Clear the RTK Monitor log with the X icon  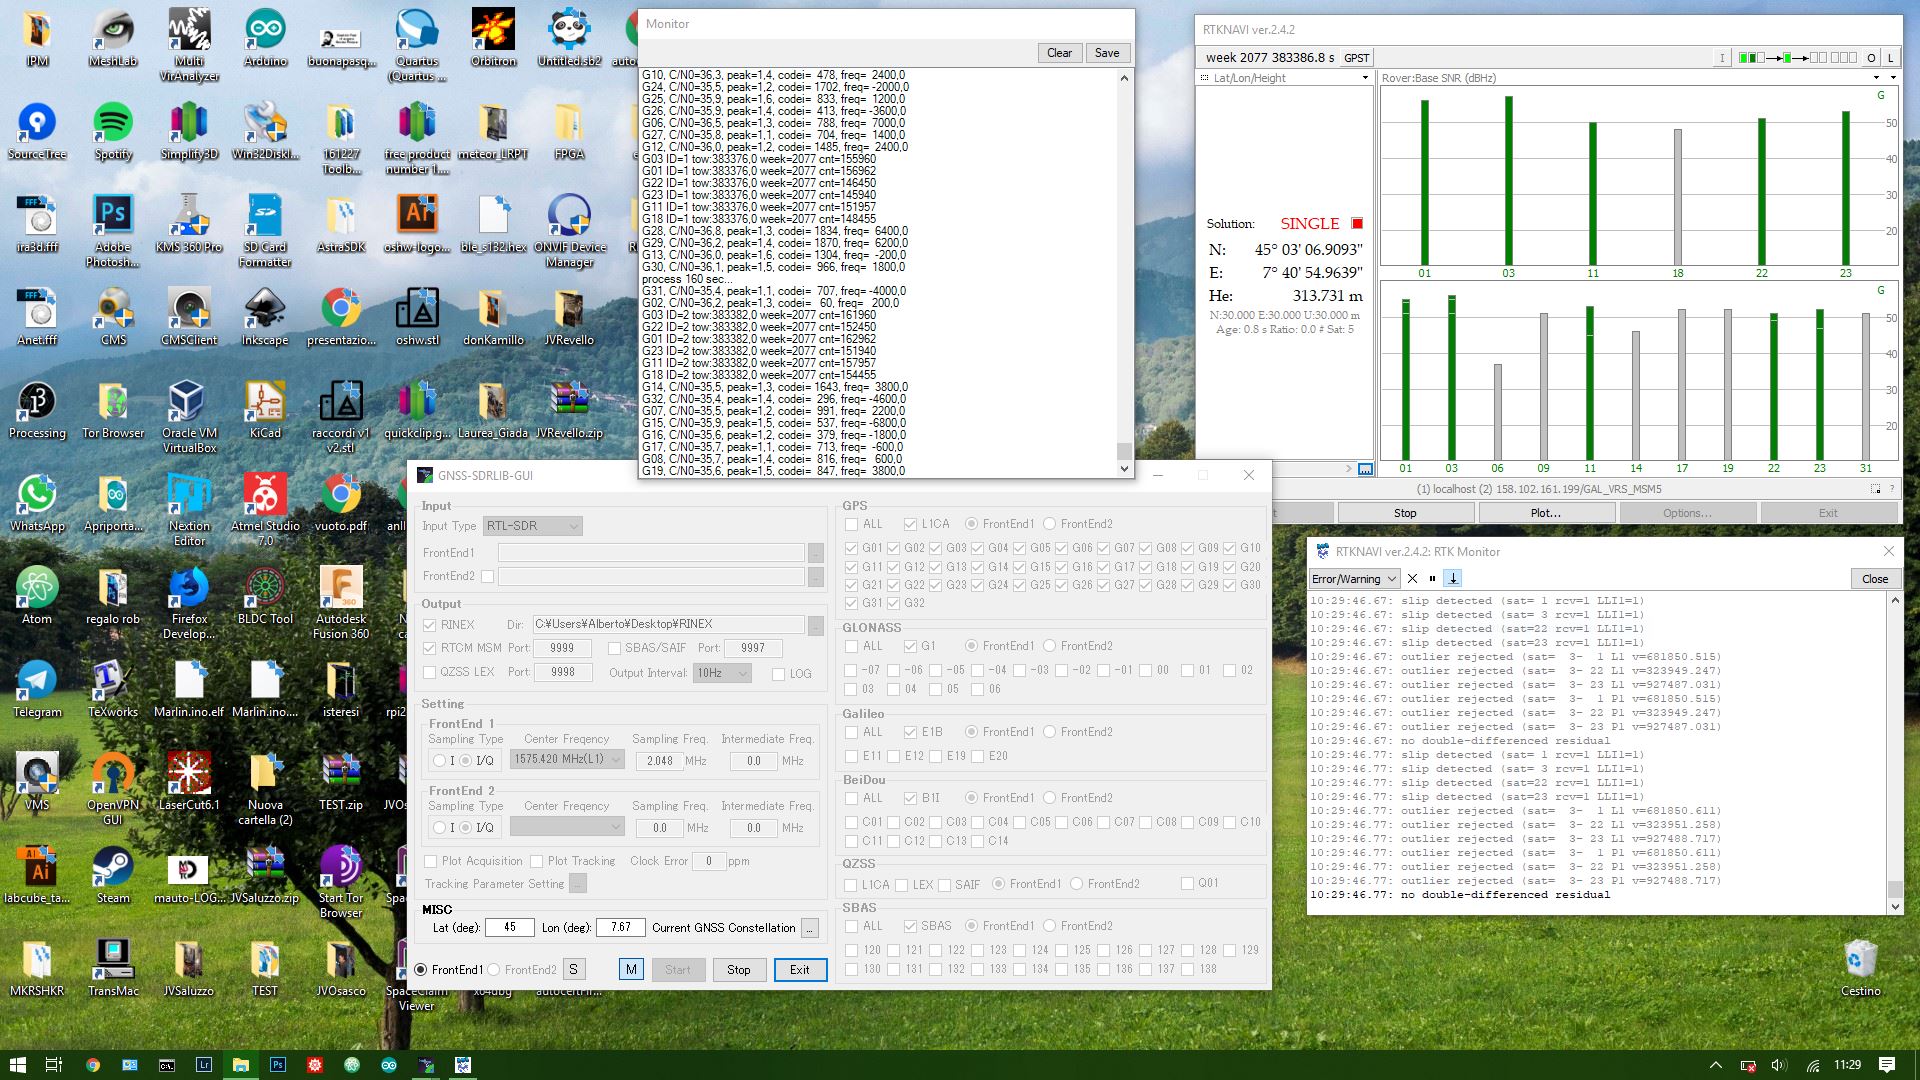pos(1412,578)
